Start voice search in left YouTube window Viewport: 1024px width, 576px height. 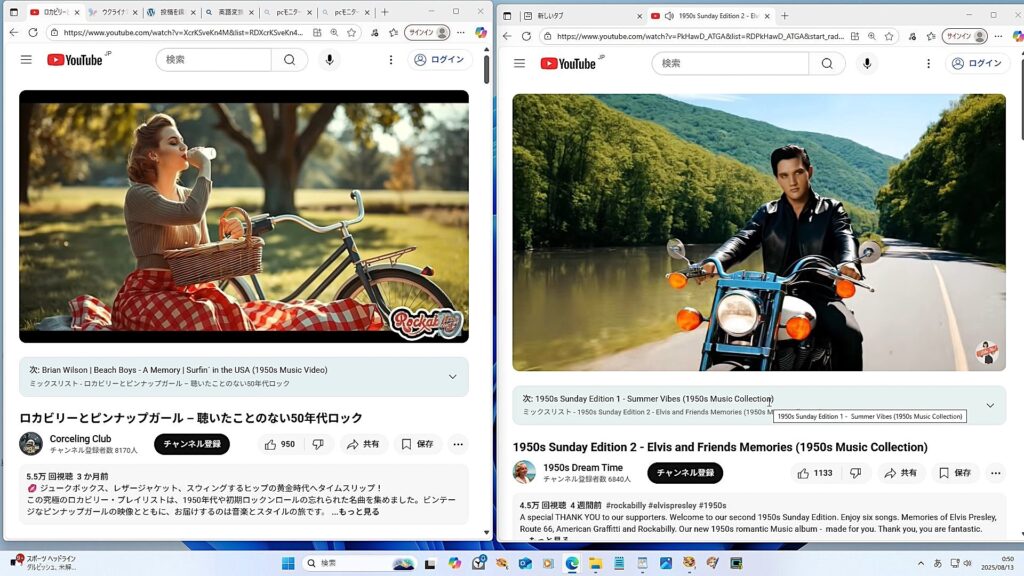click(329, 59)
